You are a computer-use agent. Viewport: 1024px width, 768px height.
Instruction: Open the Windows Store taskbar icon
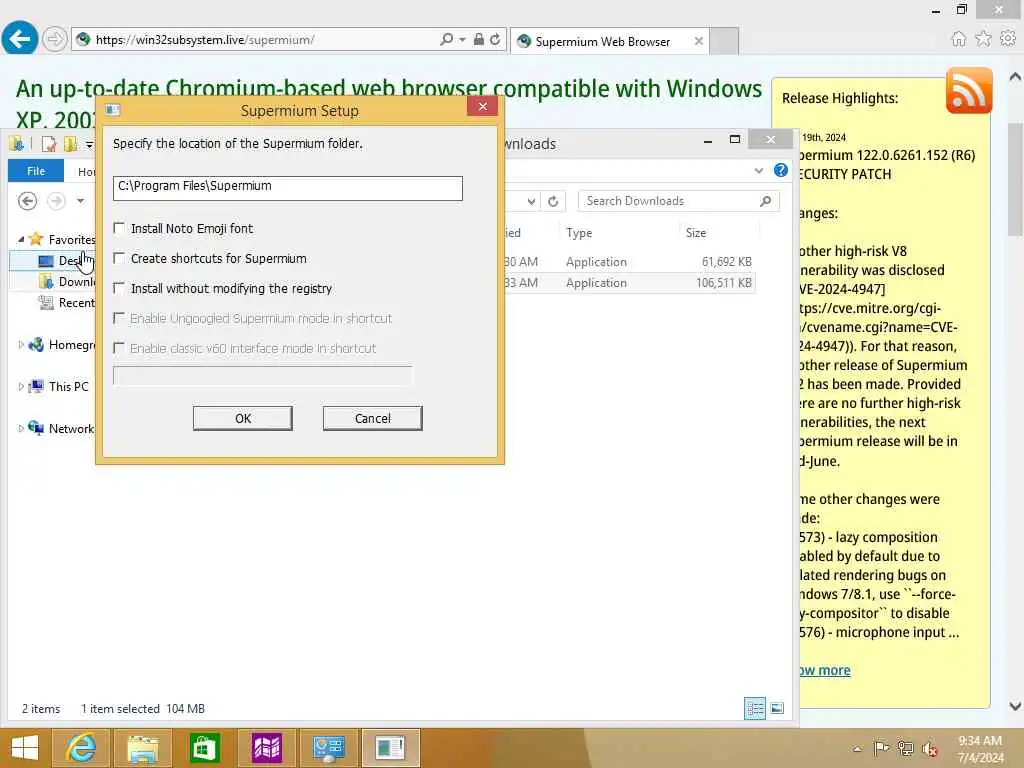coord(204,748)
